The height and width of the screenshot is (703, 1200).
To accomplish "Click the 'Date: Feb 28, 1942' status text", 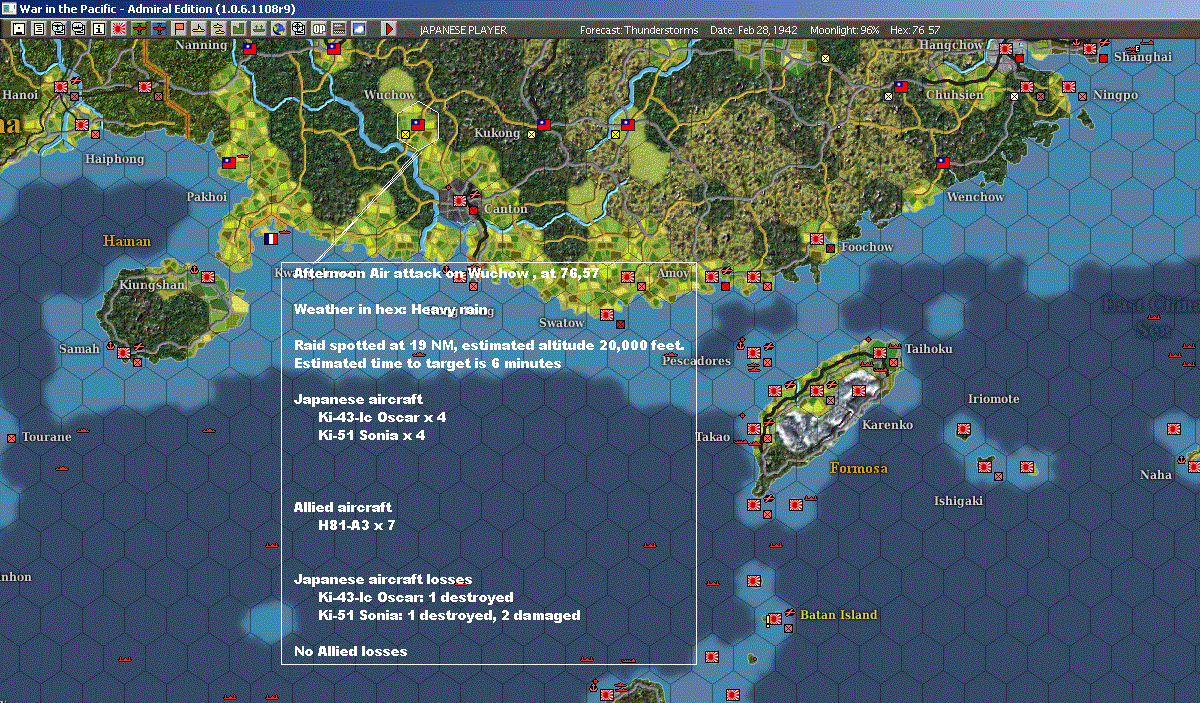I will tap(756, 30).
